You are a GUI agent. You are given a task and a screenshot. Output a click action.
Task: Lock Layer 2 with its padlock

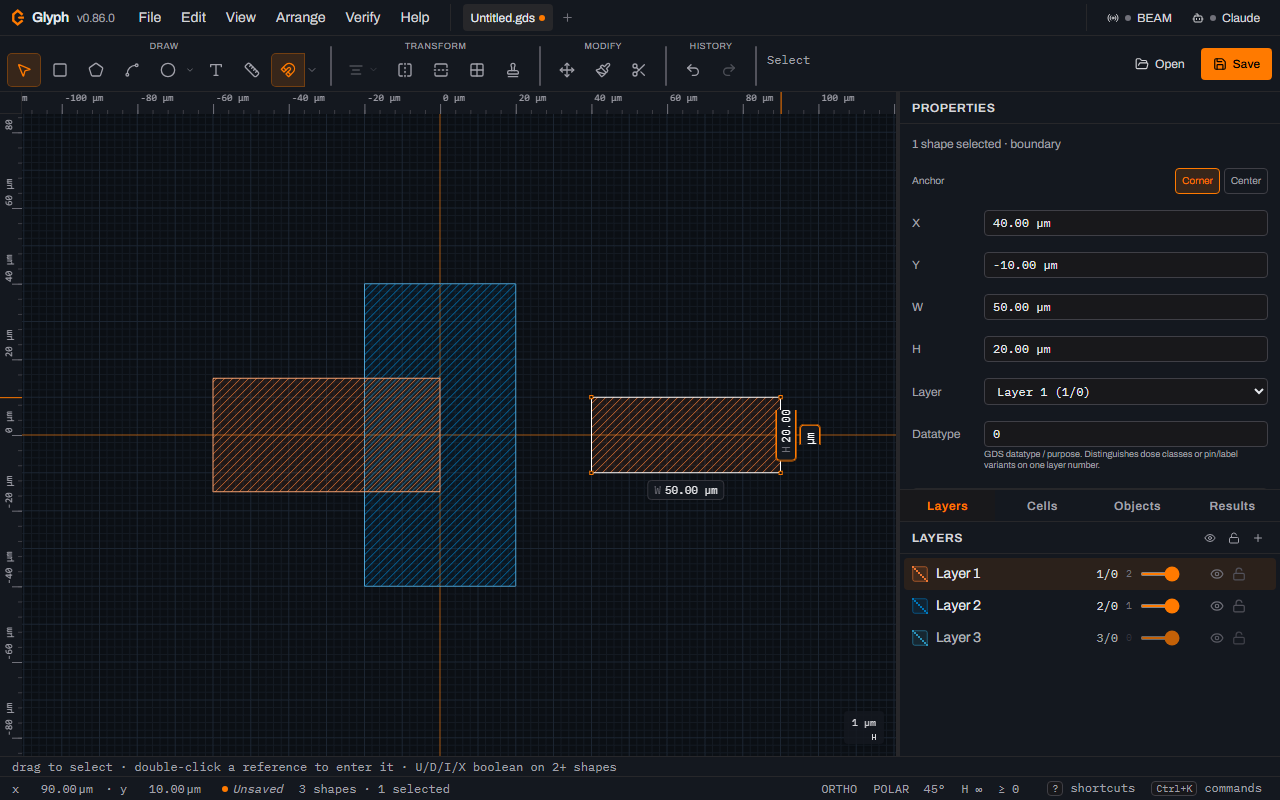tap(1239, 606)
